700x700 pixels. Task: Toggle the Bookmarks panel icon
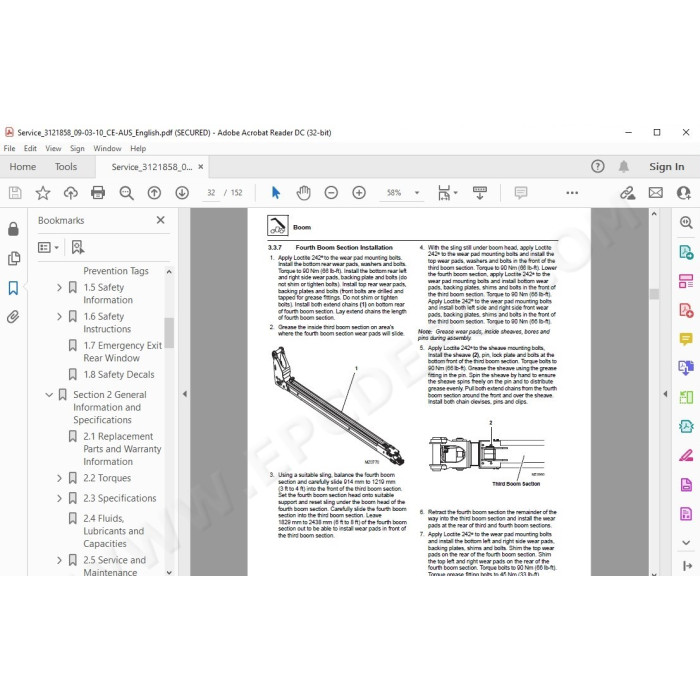(13, 288)
